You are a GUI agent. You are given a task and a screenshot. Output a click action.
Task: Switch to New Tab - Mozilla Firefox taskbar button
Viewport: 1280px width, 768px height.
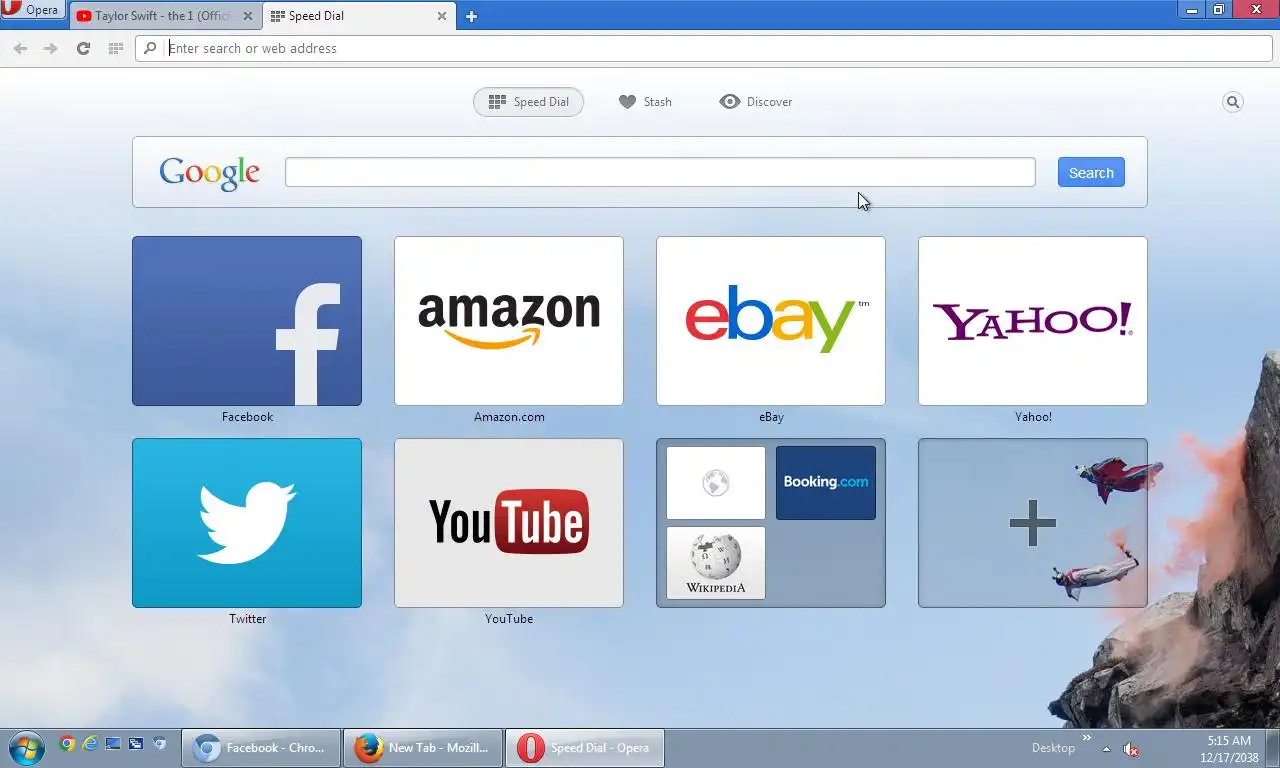coord(423,748)
